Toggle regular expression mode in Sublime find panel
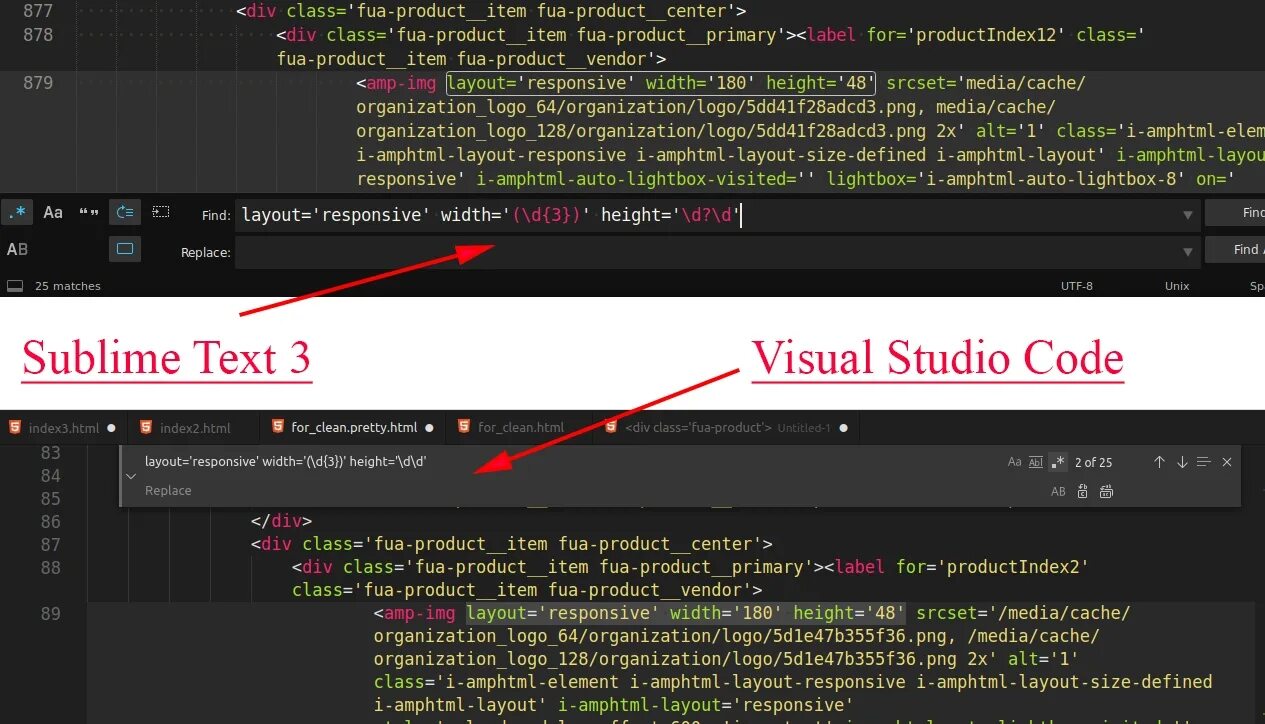1265x724 pixels. [x=17, y=212]
